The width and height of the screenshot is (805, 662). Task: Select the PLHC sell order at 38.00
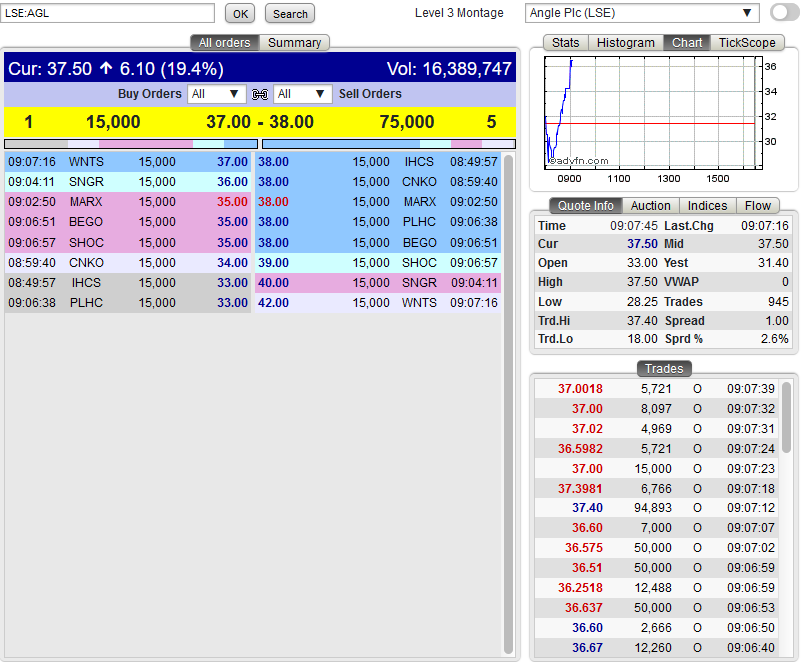378,222
